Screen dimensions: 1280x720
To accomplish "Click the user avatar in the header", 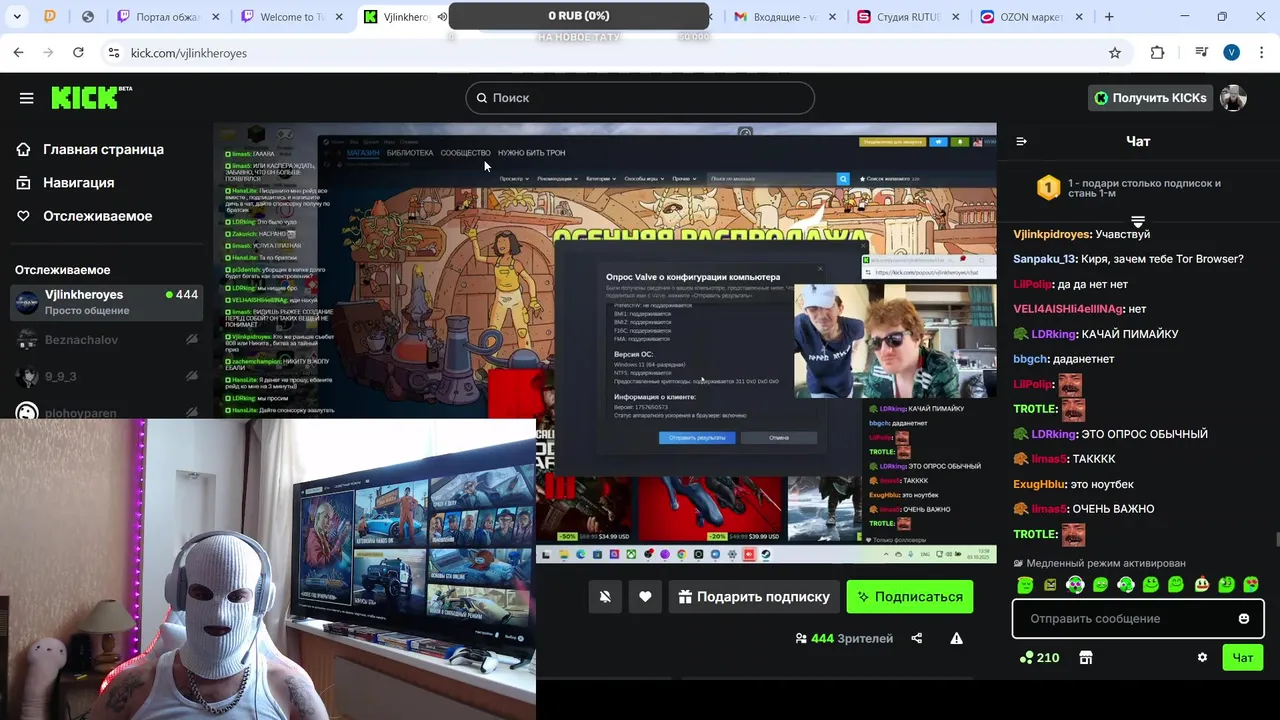I will (x=1233, y=98).
